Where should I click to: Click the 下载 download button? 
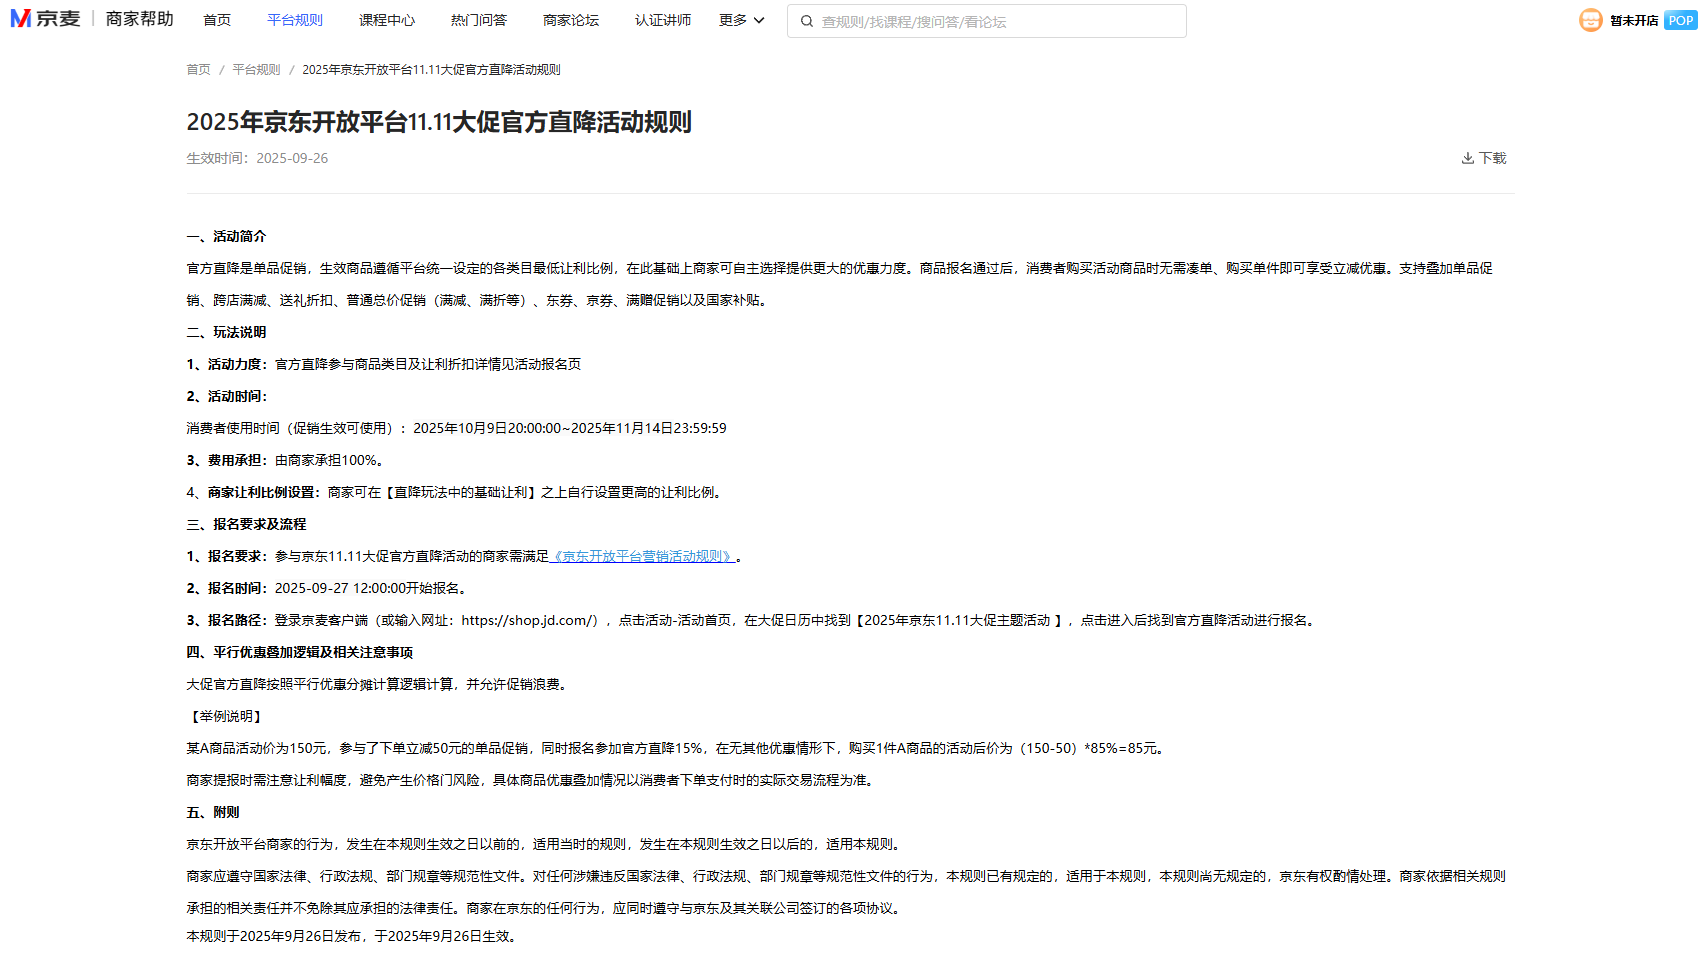pyautogui.click(x=1484, y=158)
